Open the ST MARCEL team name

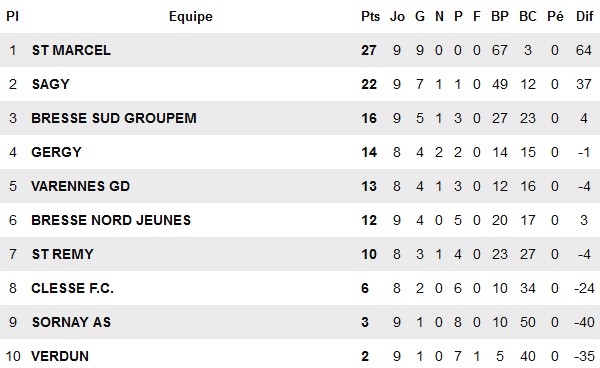pos(71,50)
